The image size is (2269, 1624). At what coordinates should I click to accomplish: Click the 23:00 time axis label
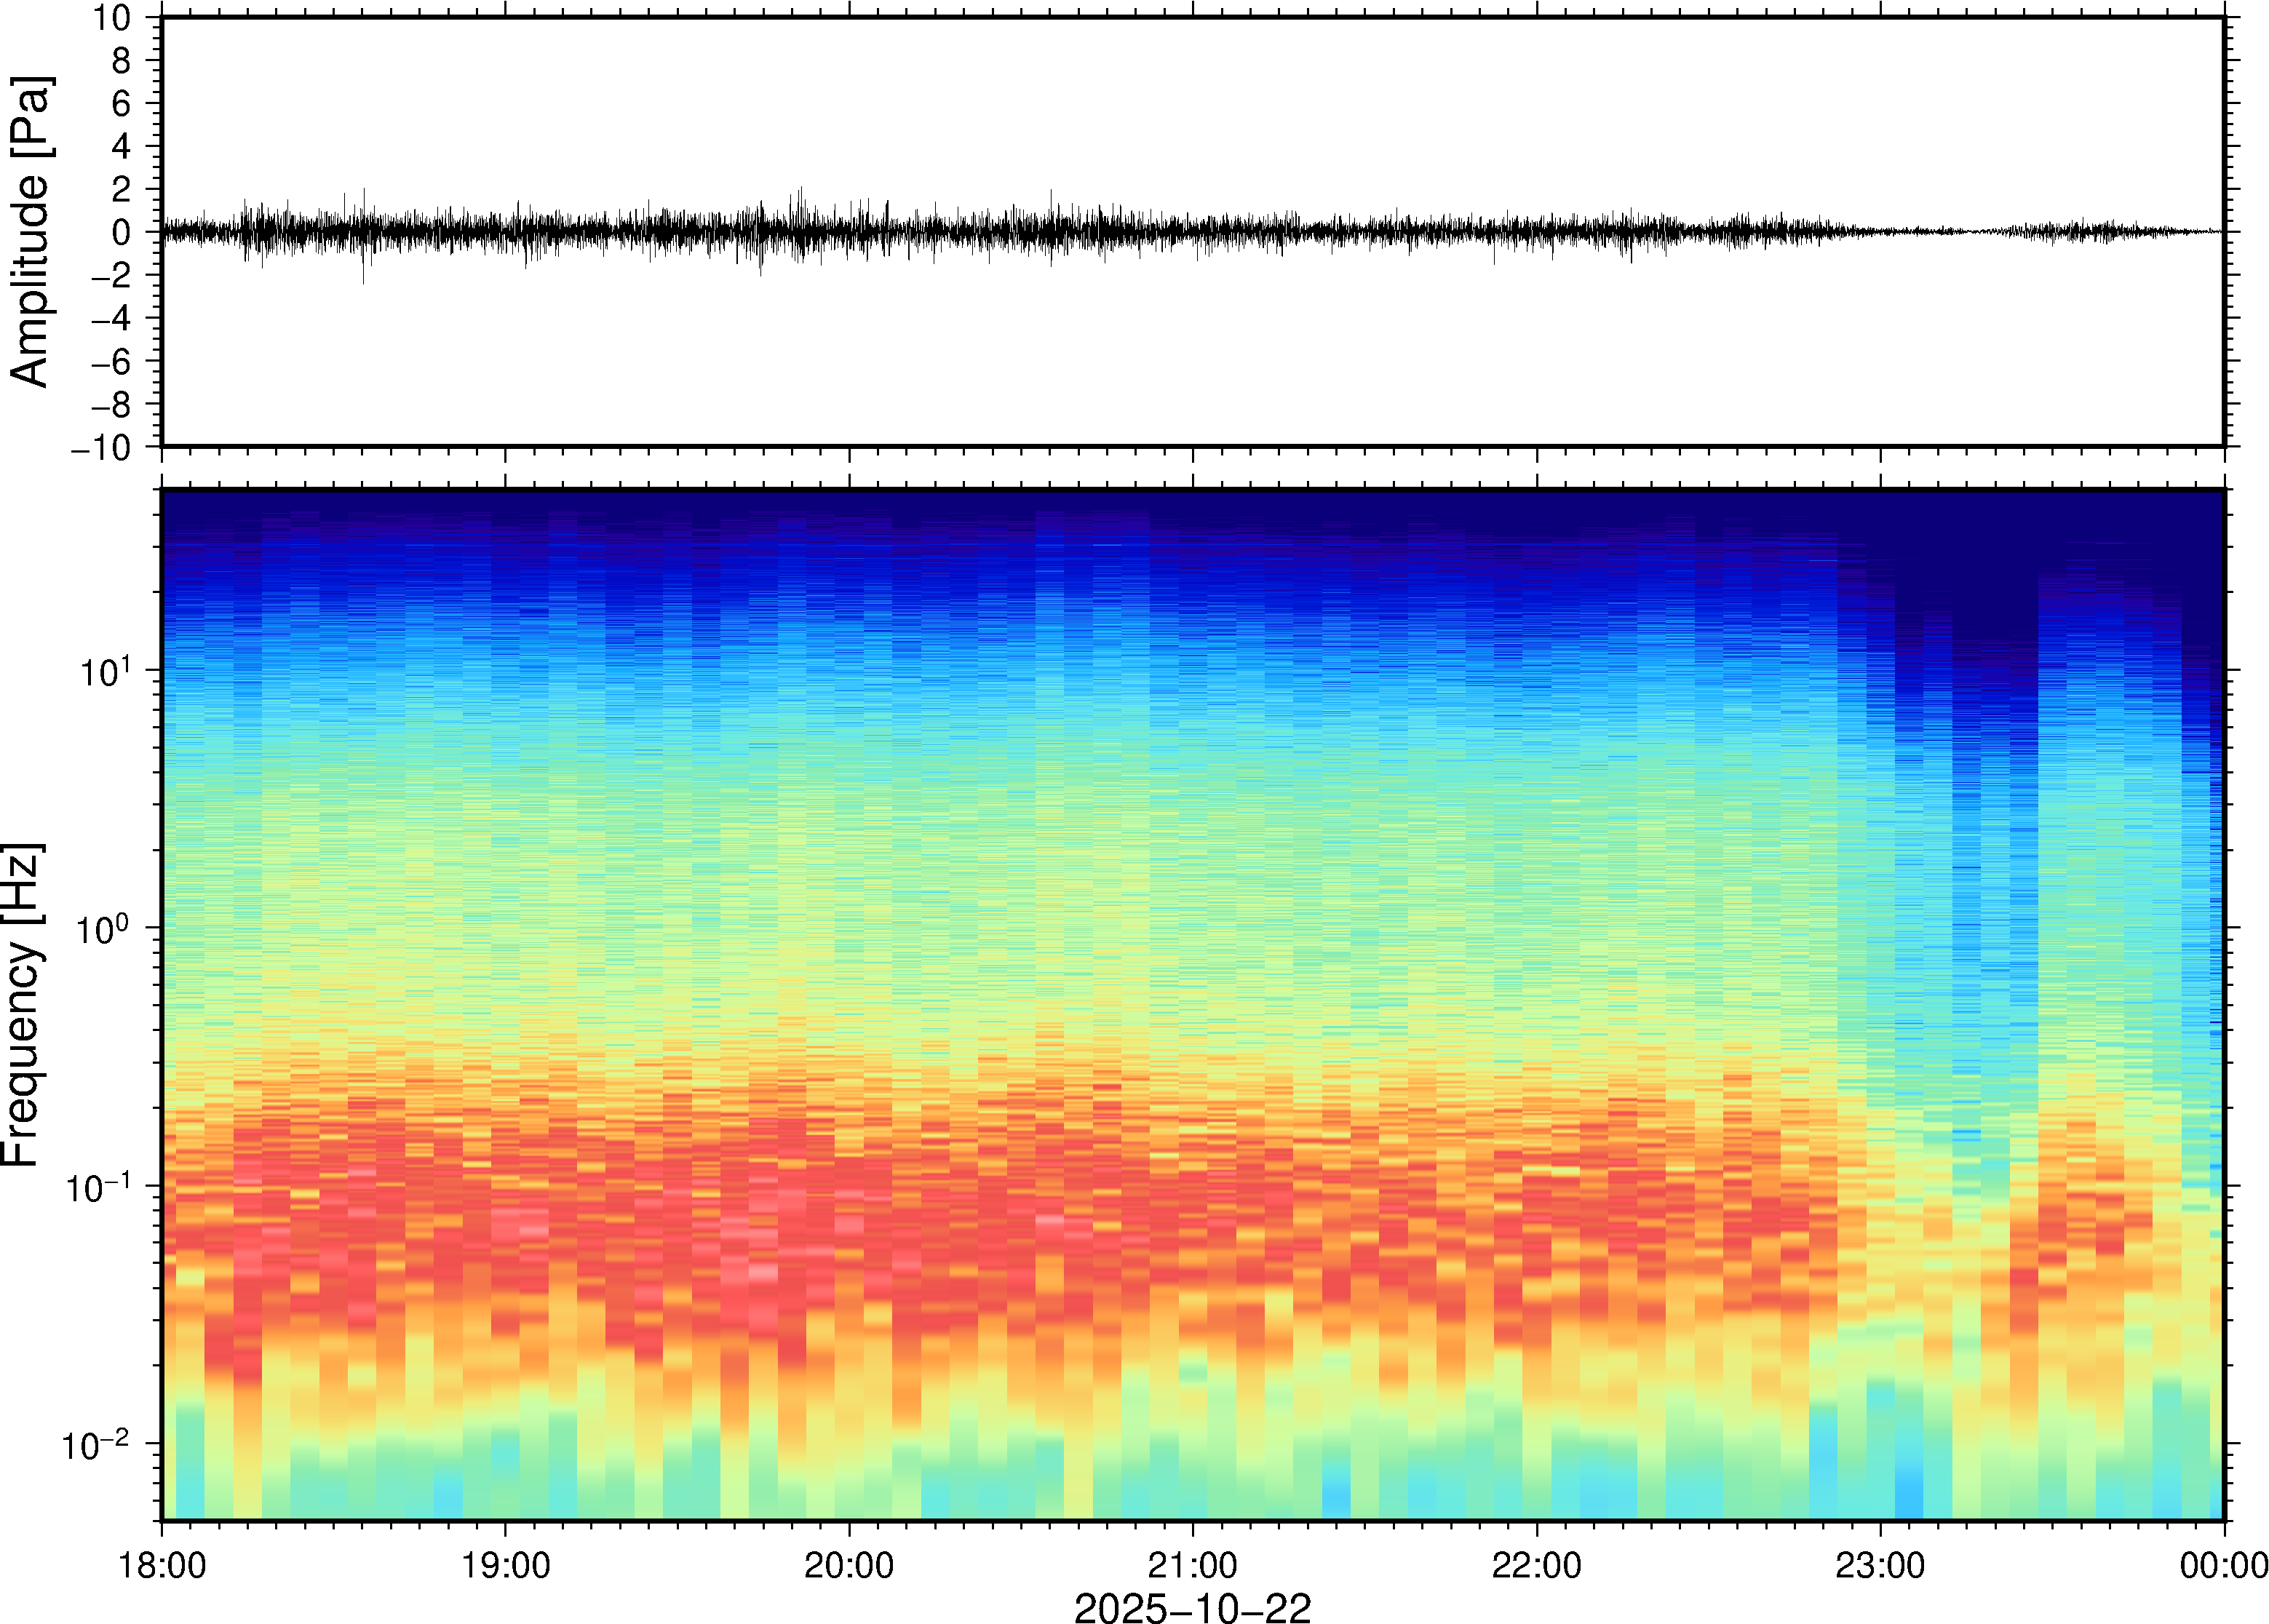[1880, 1565]
